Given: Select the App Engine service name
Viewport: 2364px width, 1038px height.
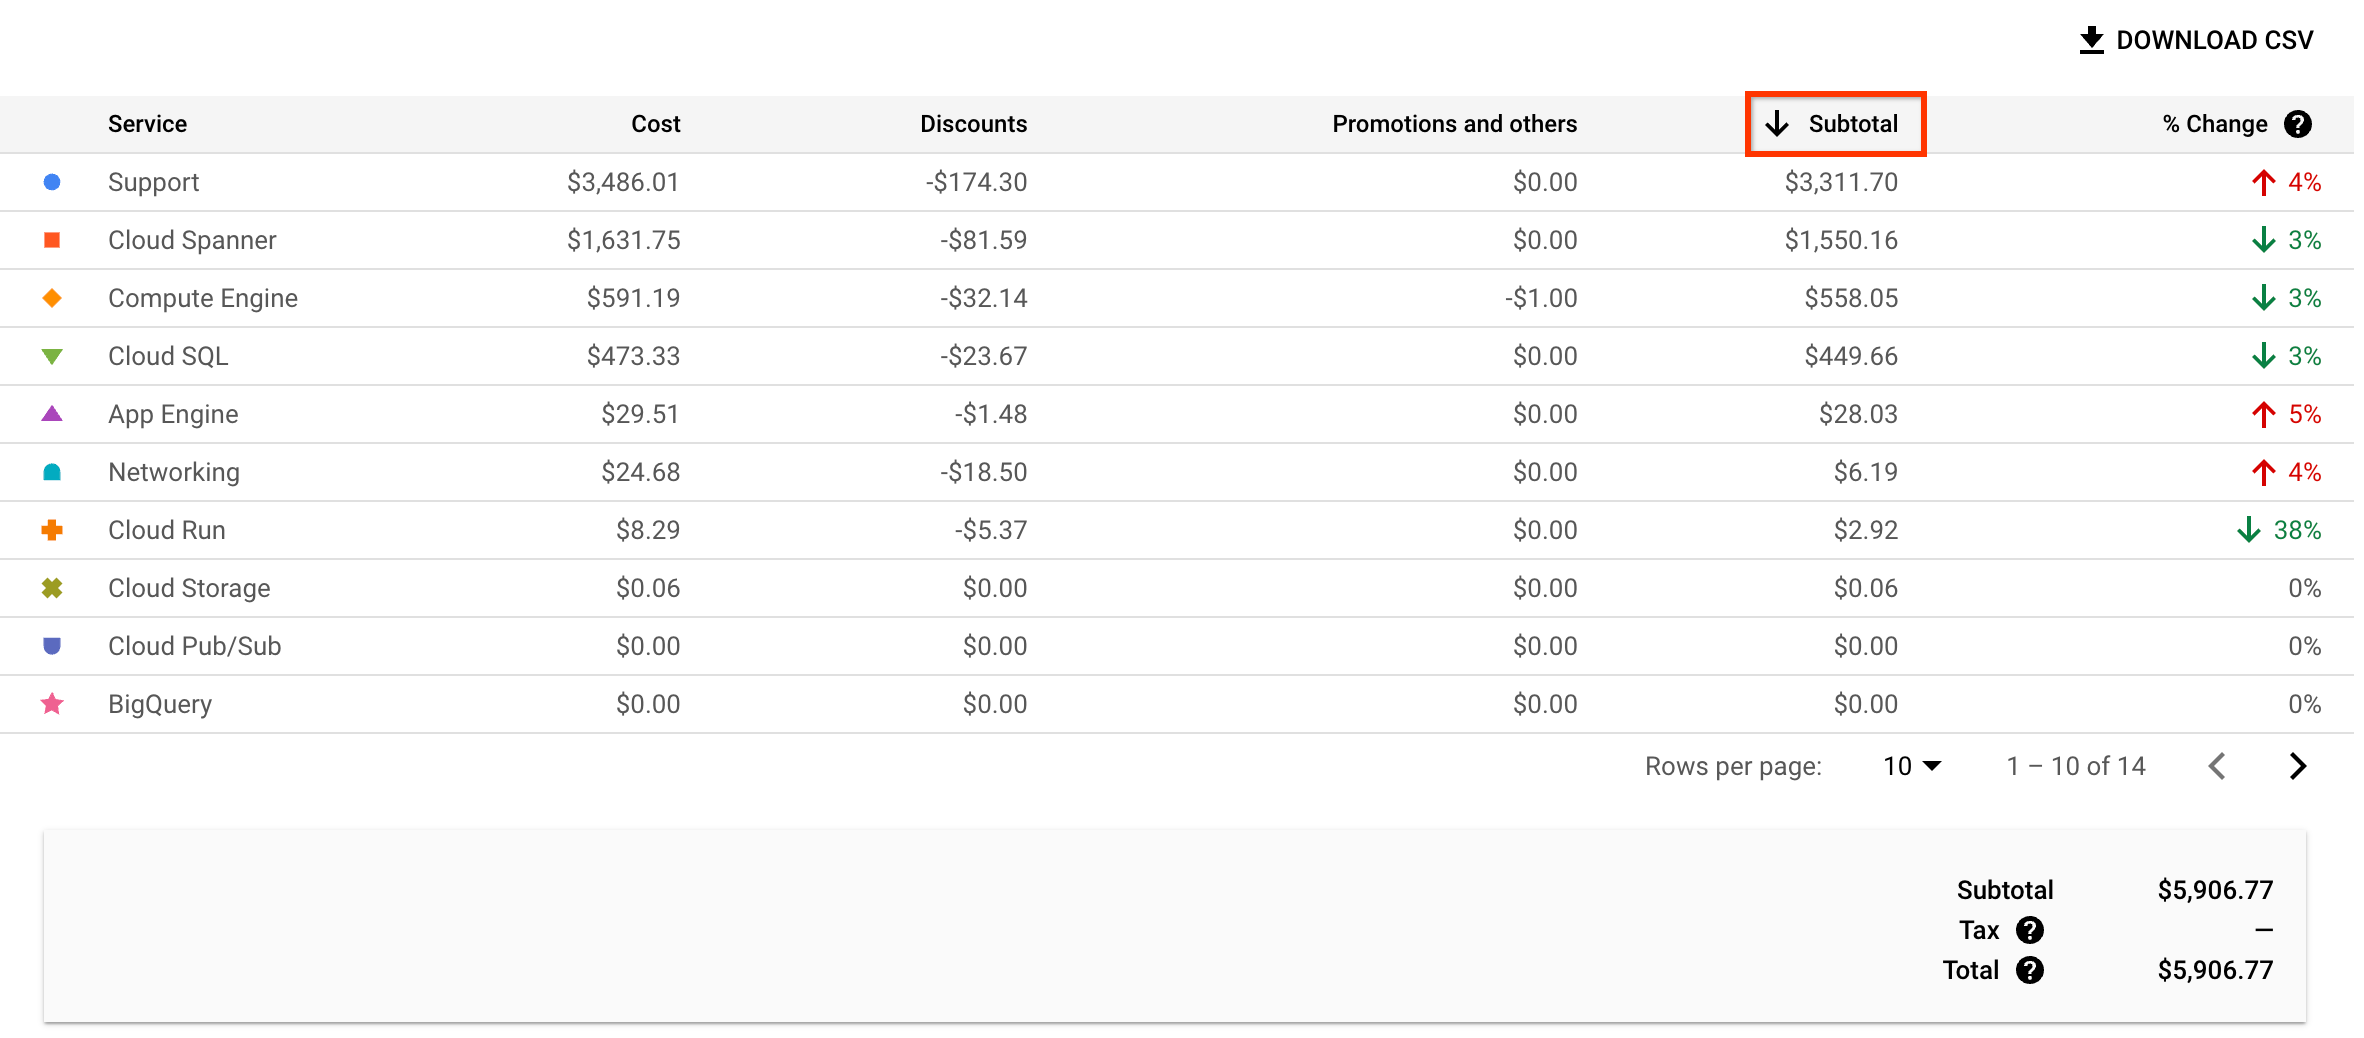Looking at the screenshot, I should point(173,414).
